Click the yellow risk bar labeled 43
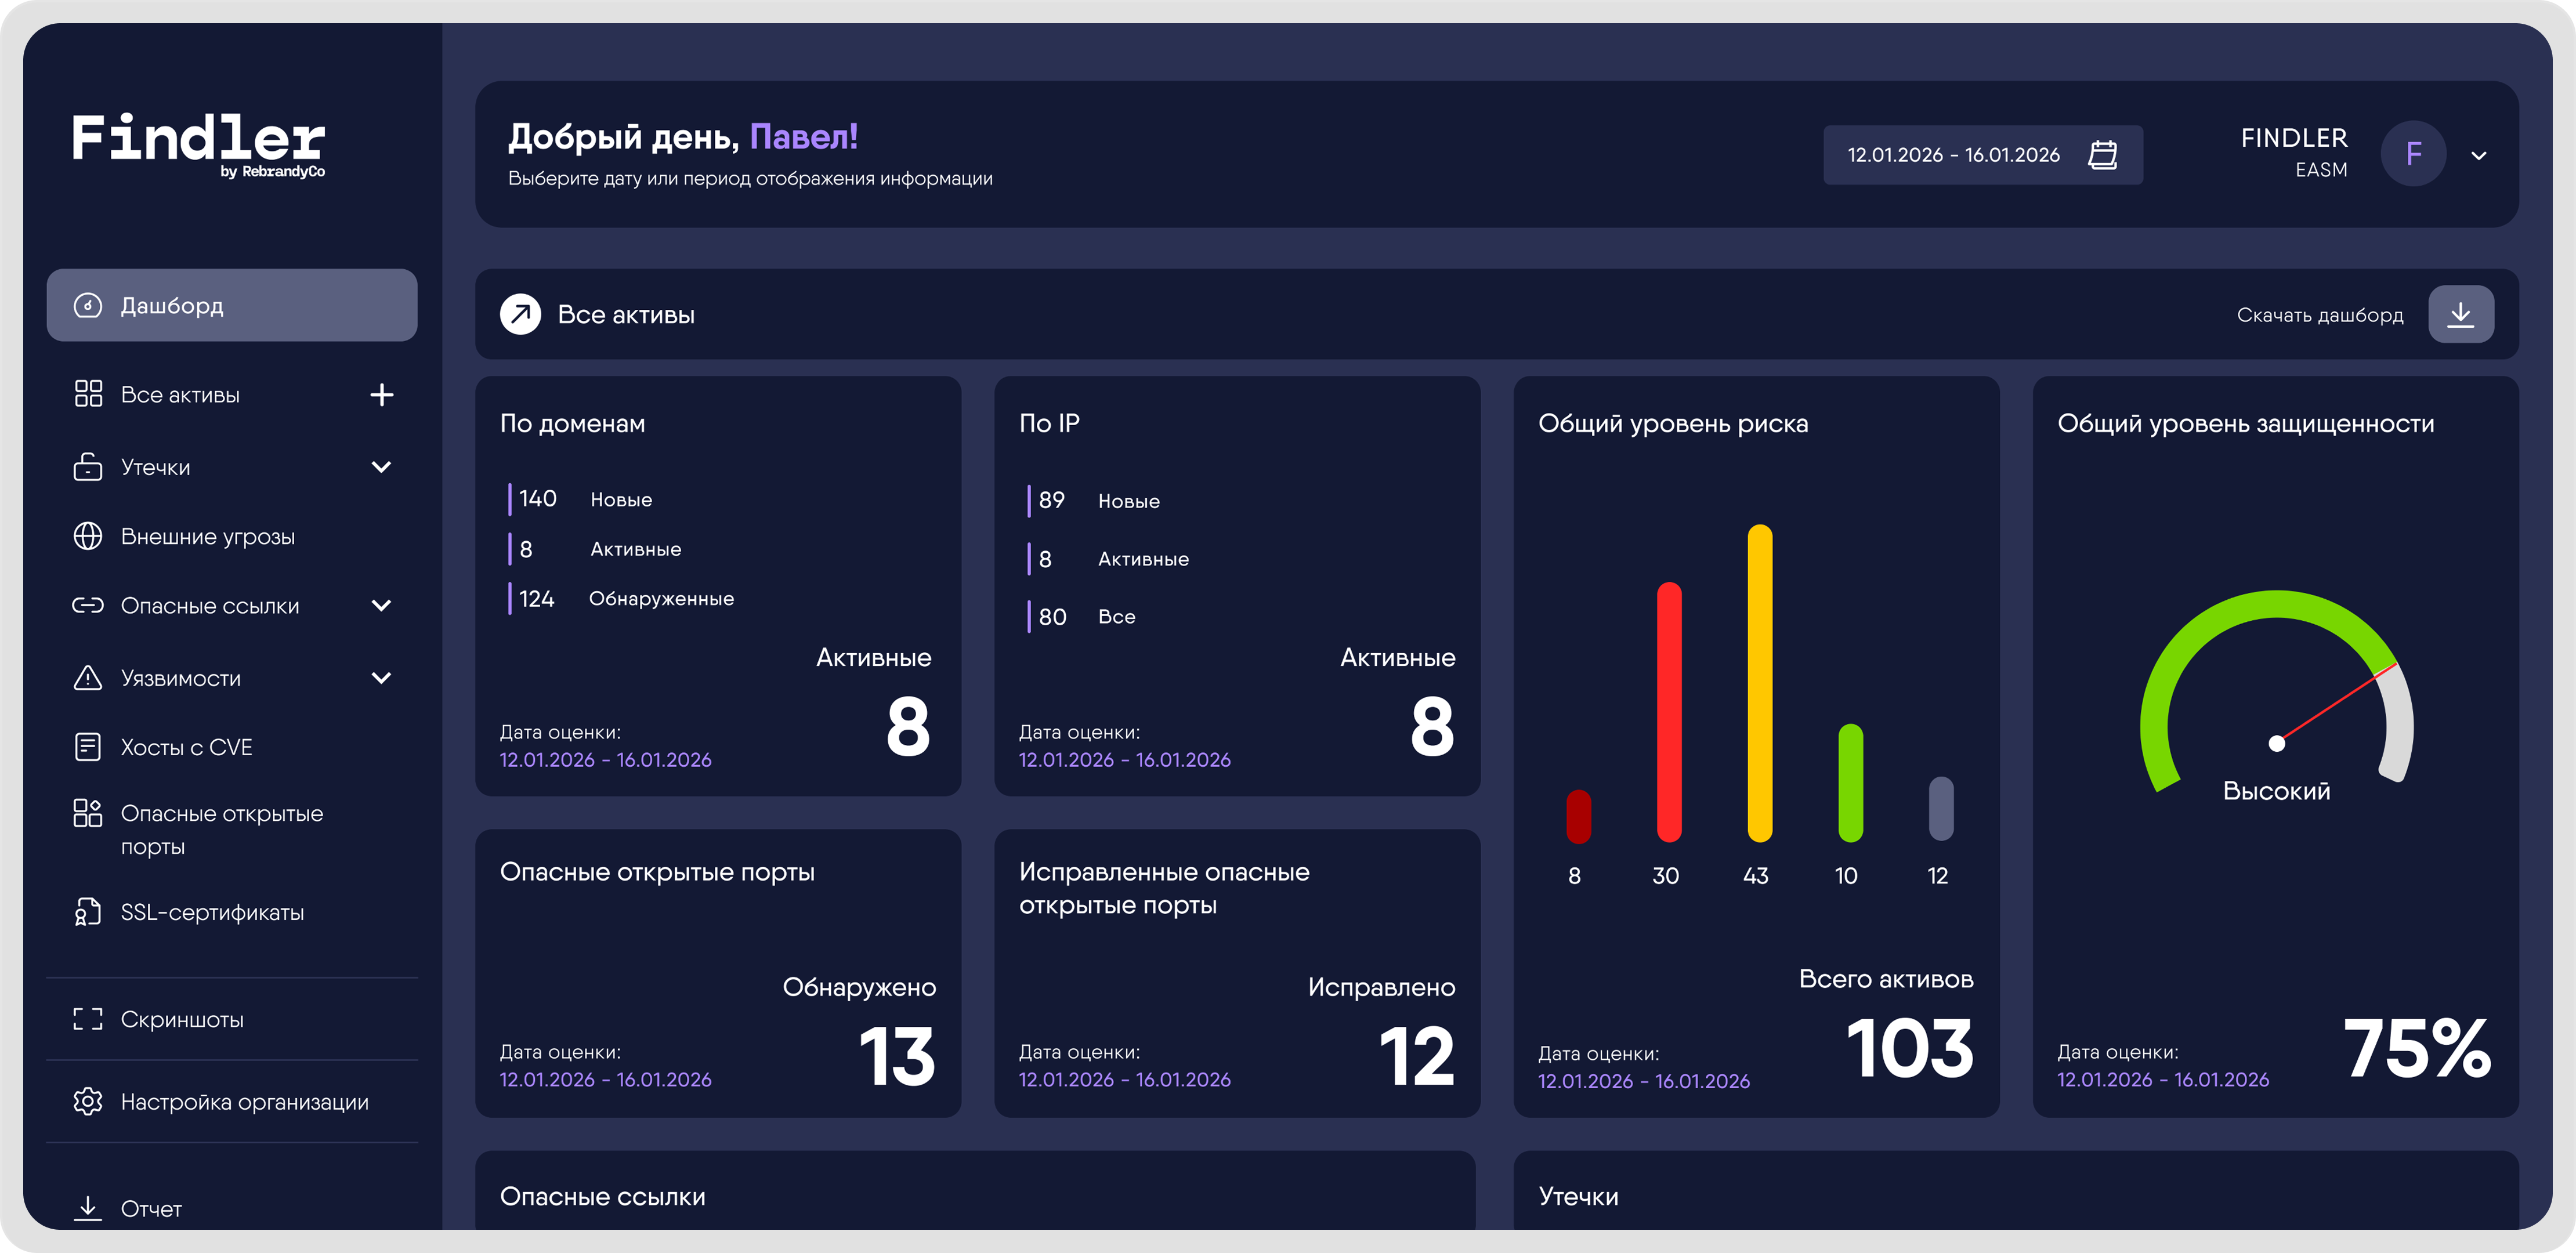Viewport: 2576px width, 1253px height. pyautogui.click(x=1759, y=683)
